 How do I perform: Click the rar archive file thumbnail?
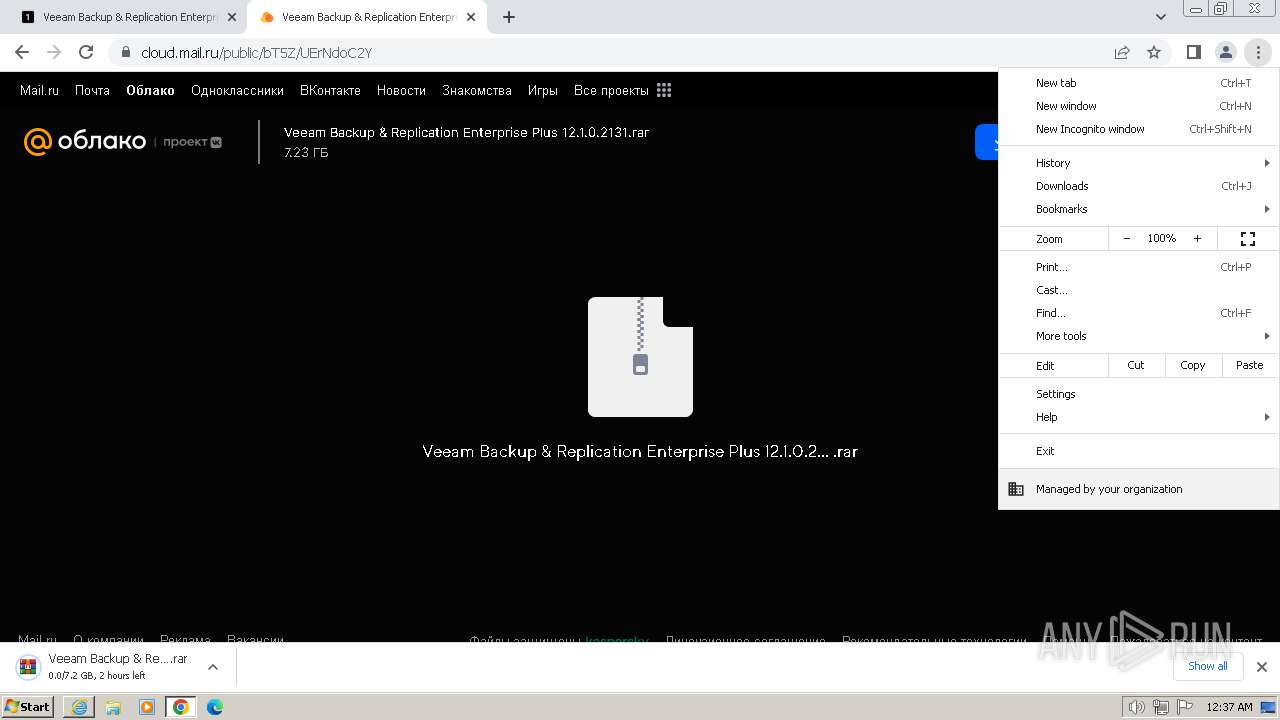tap(640, 356)
